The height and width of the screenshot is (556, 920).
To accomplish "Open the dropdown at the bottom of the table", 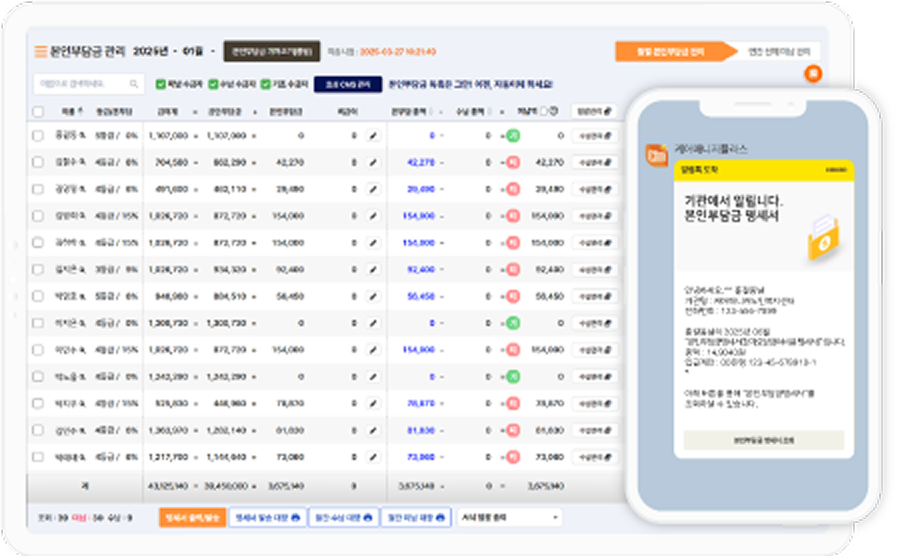I will pyautogui.click(x=509, y=517).
